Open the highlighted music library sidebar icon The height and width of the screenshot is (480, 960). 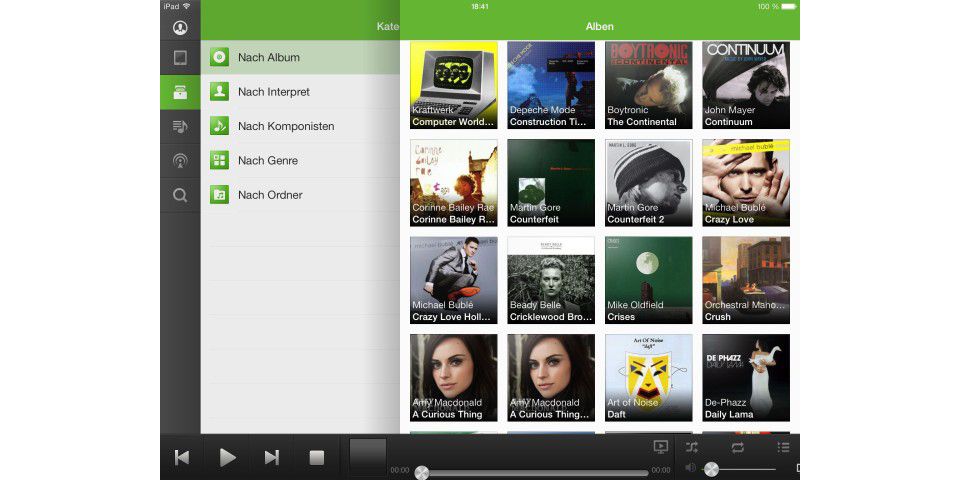click(180, 92)
